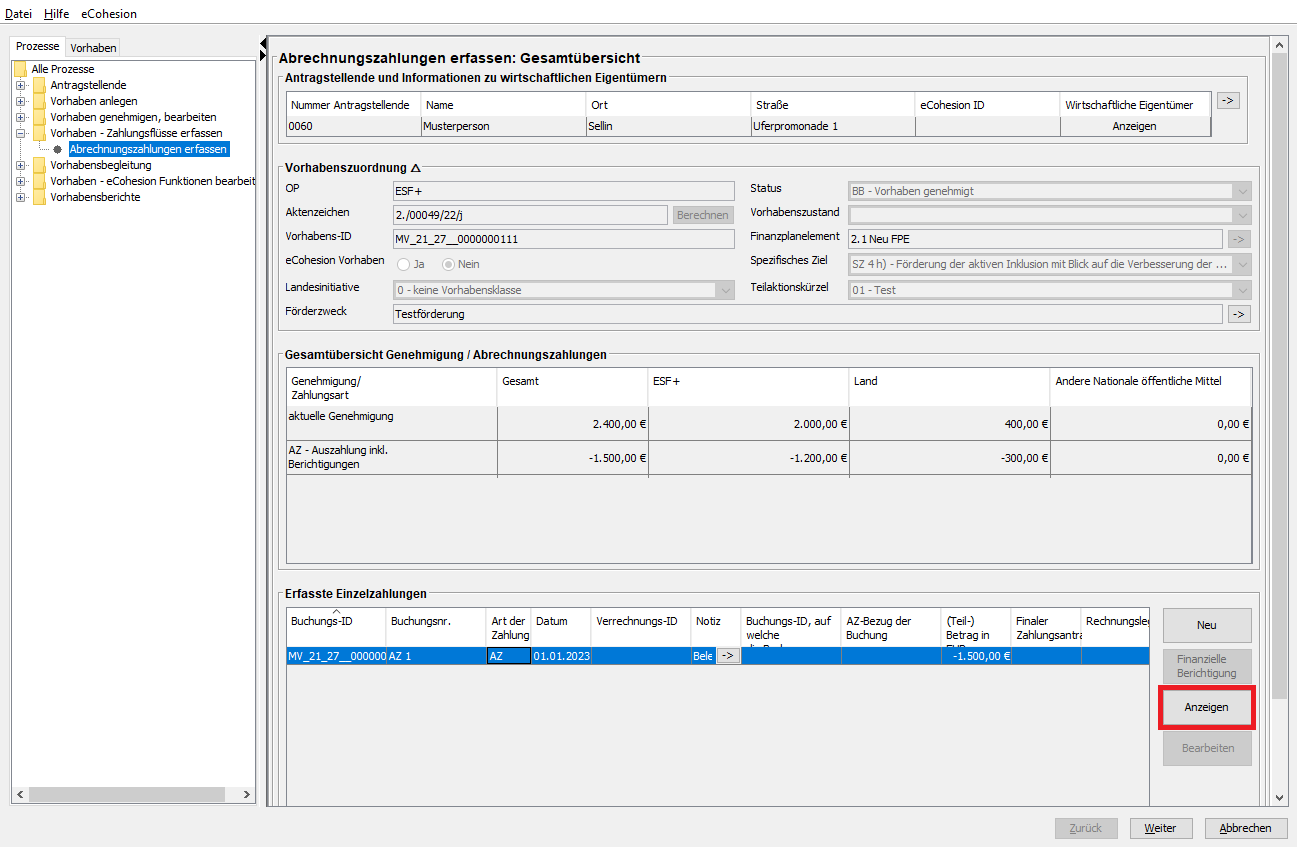Click the arrow button beside Wirtschaftliche Eigentümer
Image resolution: width=1297 pixels, height=847 pixels.
click(1228, 101)
